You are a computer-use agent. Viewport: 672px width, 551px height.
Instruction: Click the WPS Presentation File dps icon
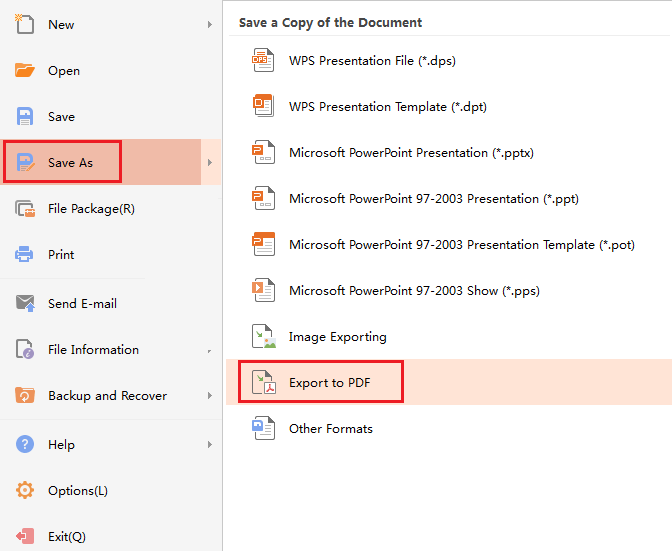(x=263, y=60)
